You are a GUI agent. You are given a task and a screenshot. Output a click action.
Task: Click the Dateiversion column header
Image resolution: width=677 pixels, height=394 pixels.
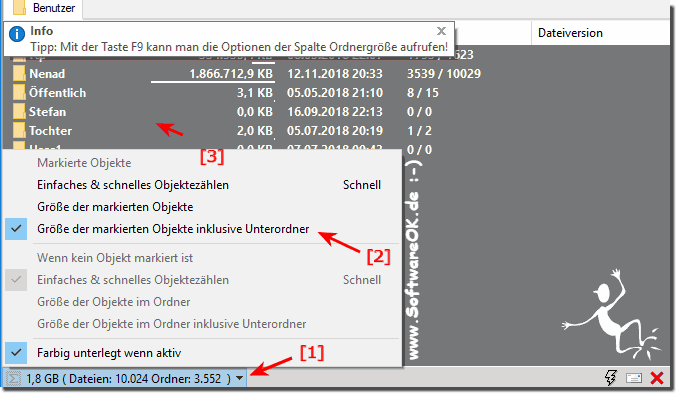pos(570,33)
